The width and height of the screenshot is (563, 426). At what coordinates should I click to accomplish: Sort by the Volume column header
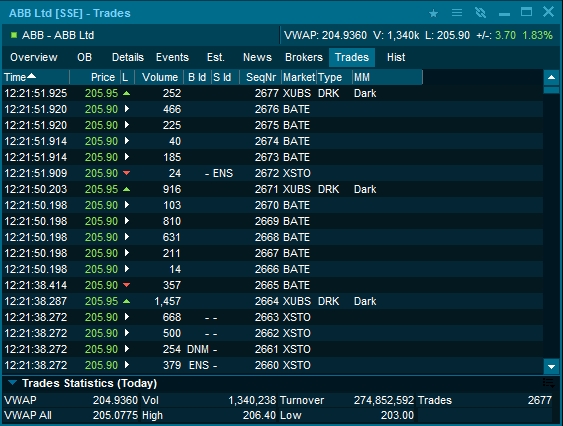(159, 77)
